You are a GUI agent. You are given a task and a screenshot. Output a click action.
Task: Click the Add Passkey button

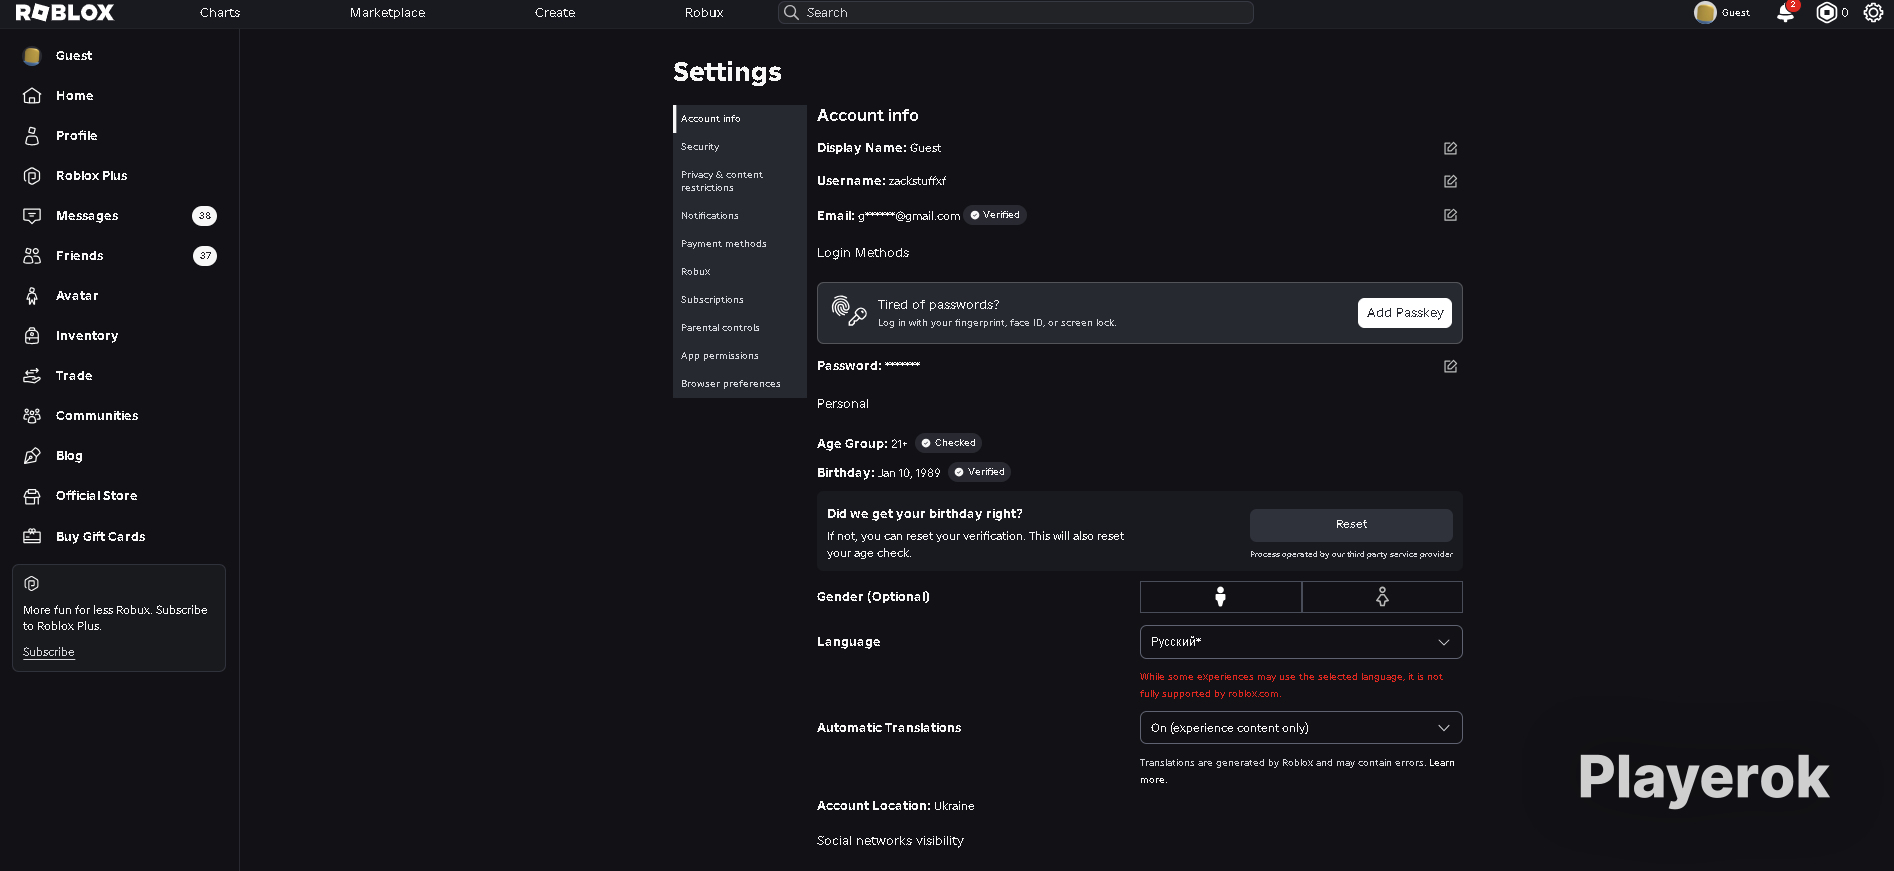click(1405, 313)
